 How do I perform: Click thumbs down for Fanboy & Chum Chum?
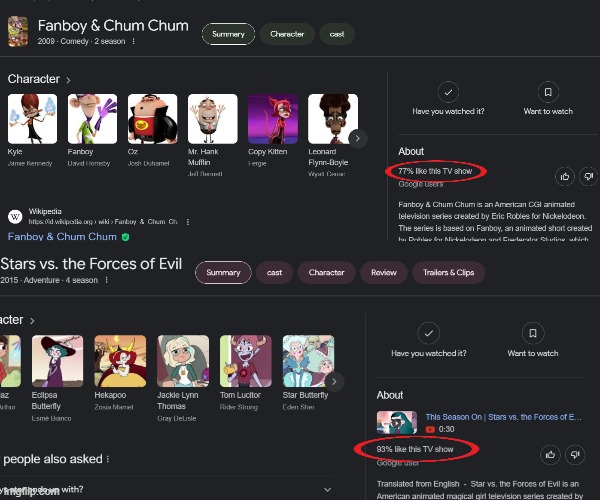point(589,176)
